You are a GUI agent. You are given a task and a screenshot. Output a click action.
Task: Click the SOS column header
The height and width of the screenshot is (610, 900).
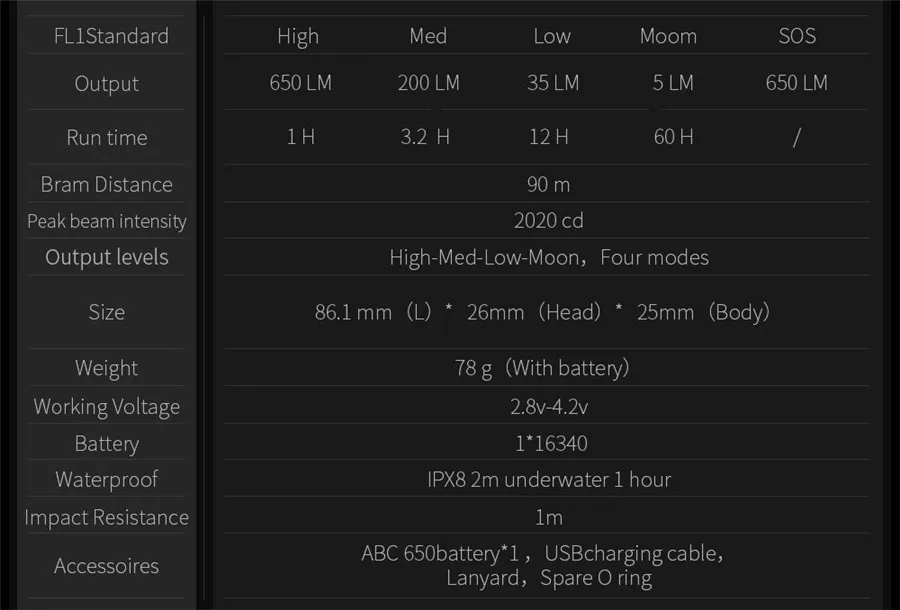point(797,36)
